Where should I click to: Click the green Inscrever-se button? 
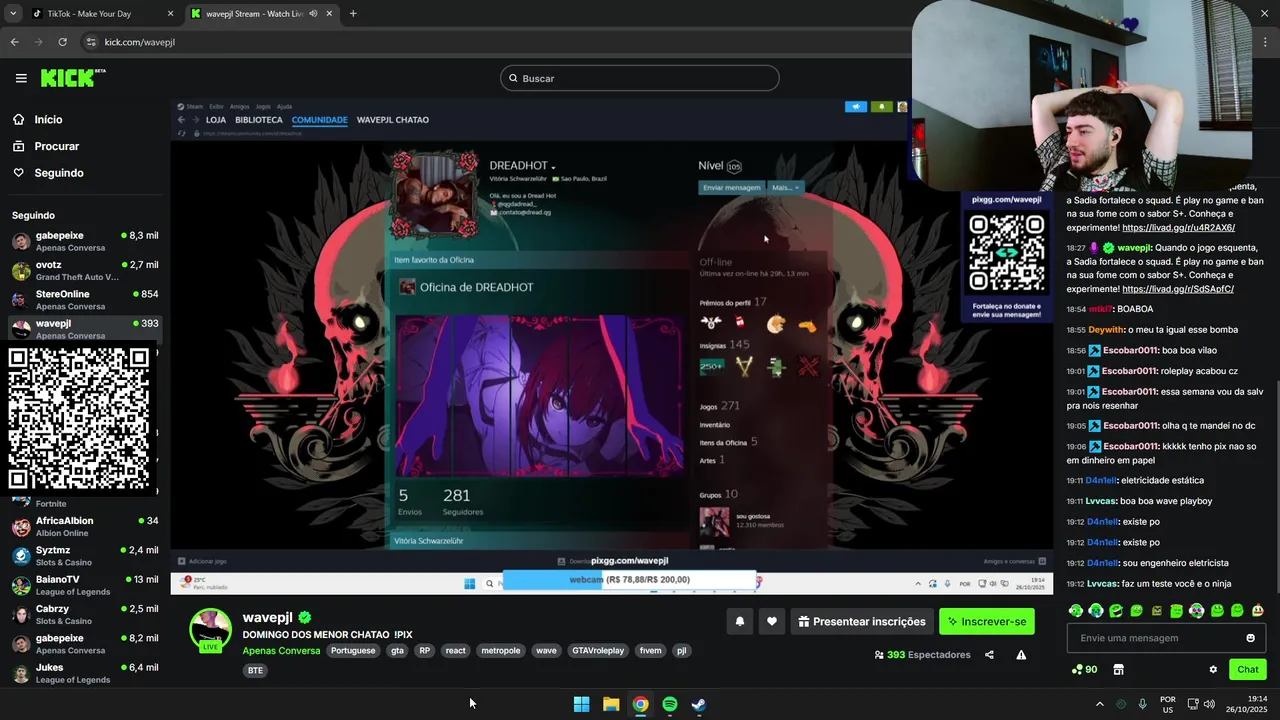(x=987, y=621)
